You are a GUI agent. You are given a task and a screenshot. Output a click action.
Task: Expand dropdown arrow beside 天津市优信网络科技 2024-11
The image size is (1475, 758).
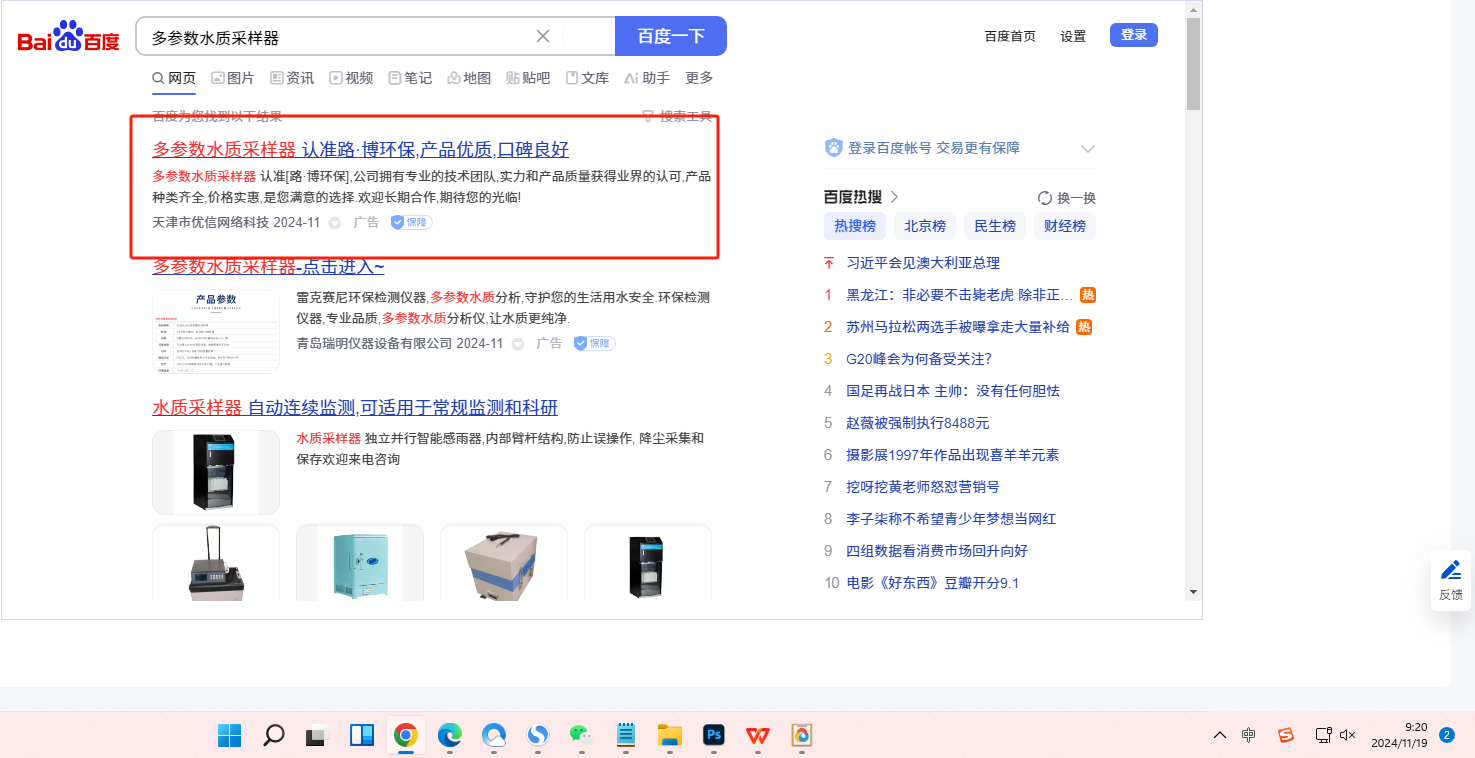pyautogui.click(x=335, y=223)
